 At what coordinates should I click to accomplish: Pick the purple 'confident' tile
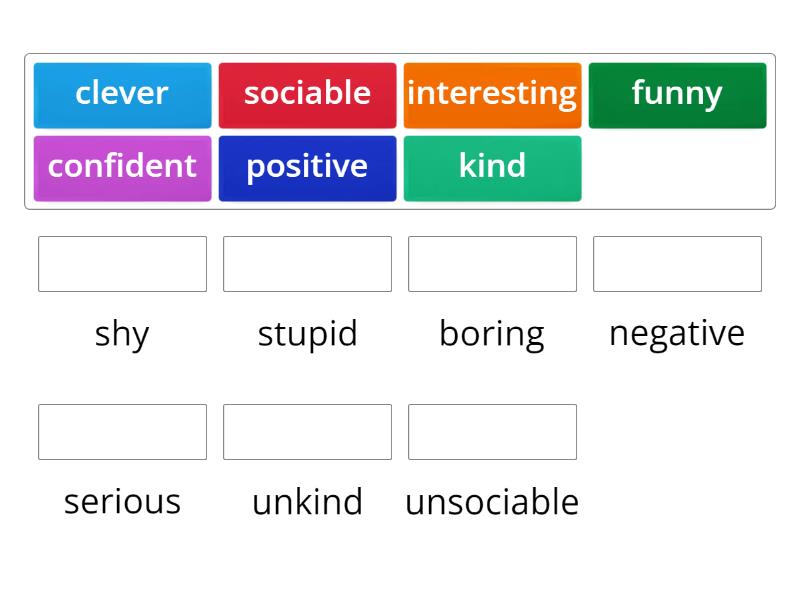pos(122,167)
